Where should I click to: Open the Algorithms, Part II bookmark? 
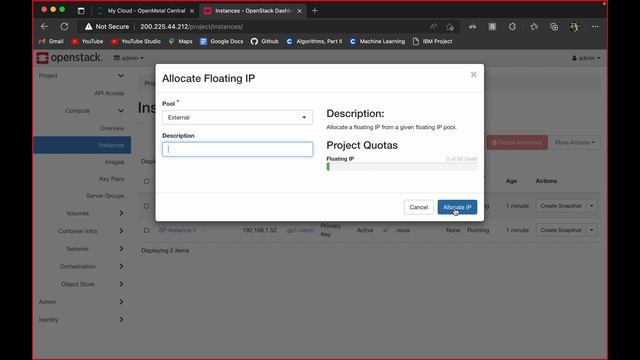tap(314, 41)
